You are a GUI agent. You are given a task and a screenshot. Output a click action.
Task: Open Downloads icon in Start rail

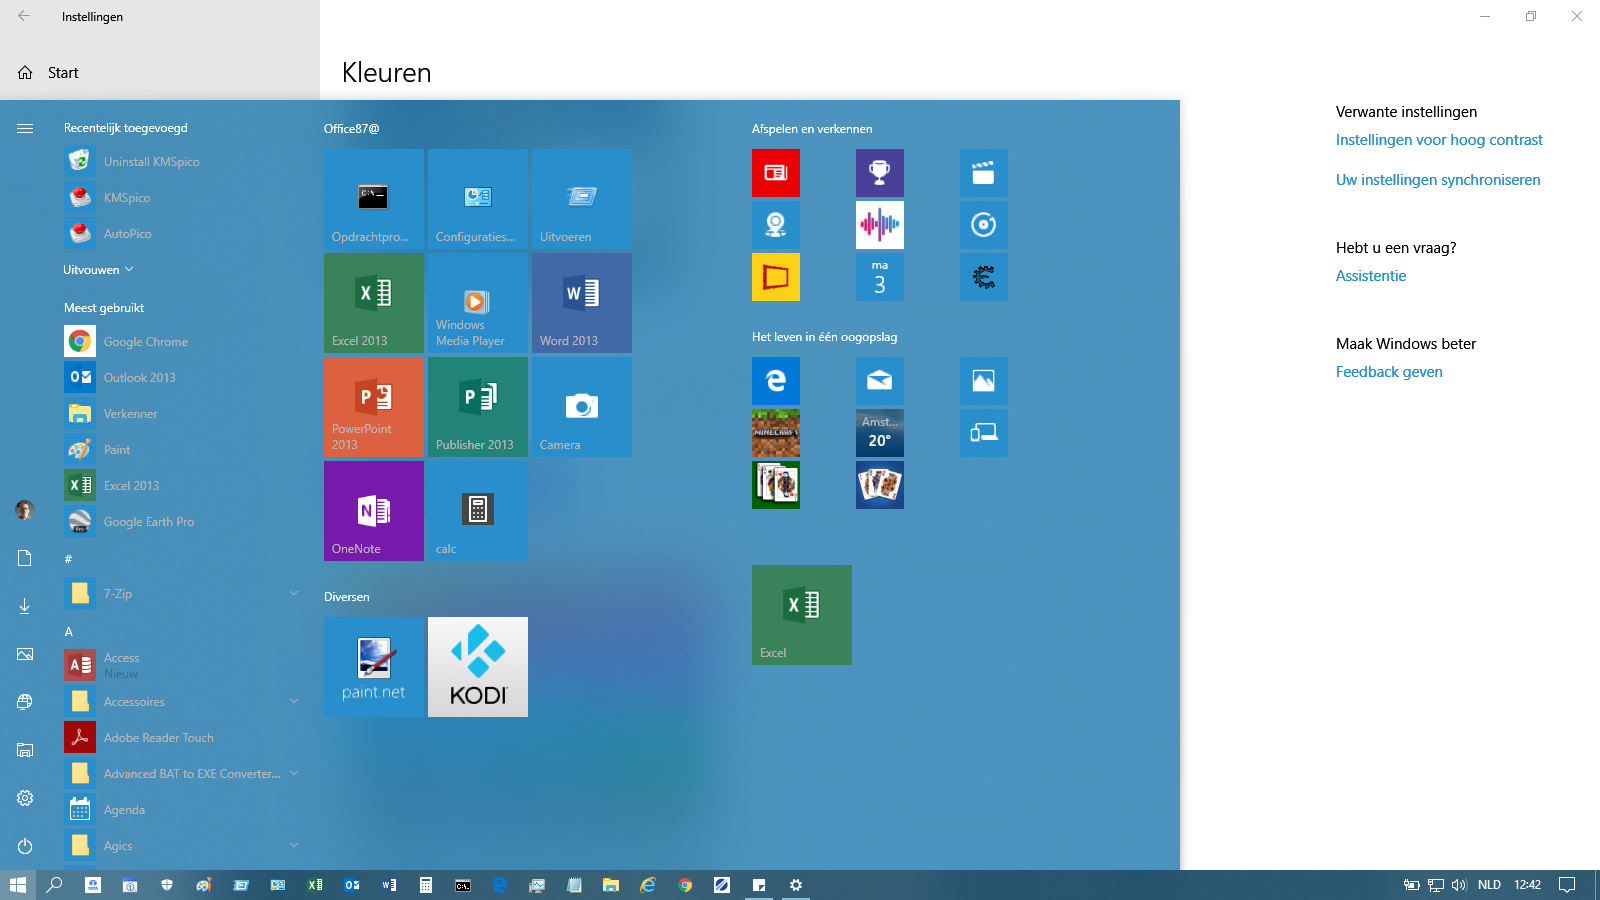point(25,606)
